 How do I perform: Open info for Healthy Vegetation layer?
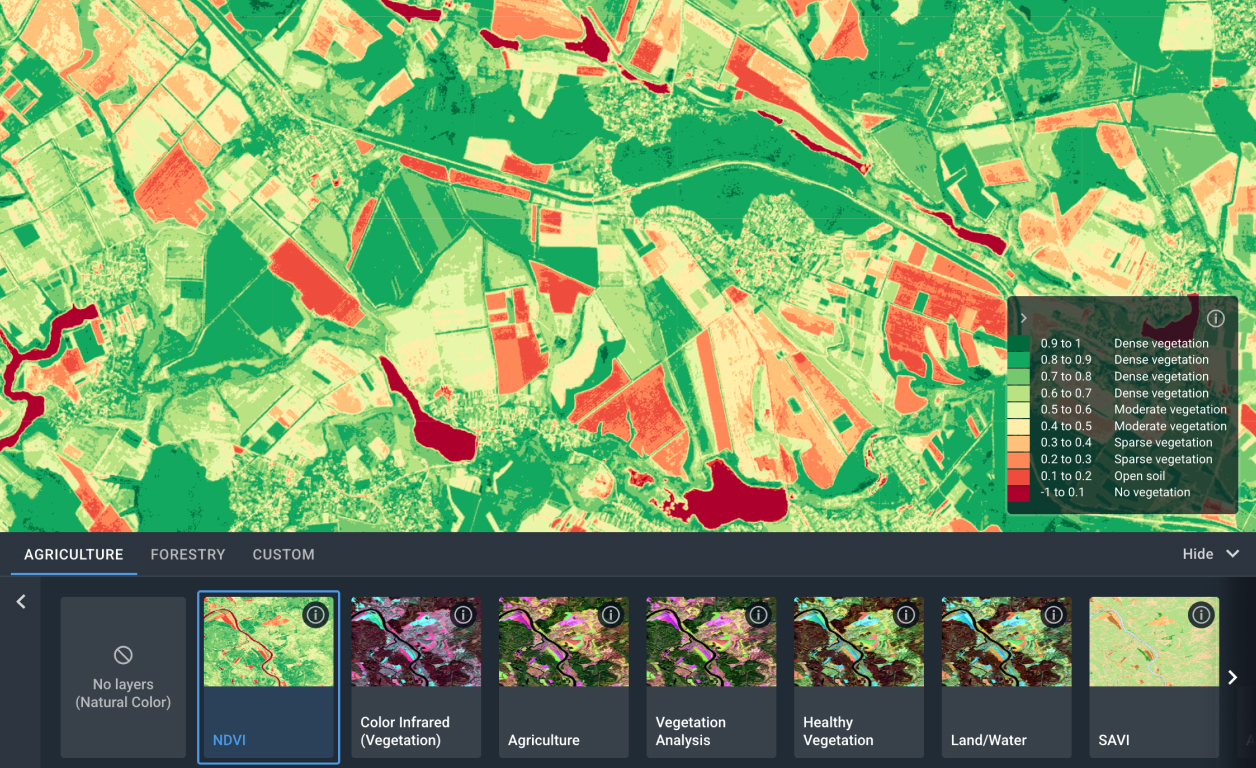905,614
